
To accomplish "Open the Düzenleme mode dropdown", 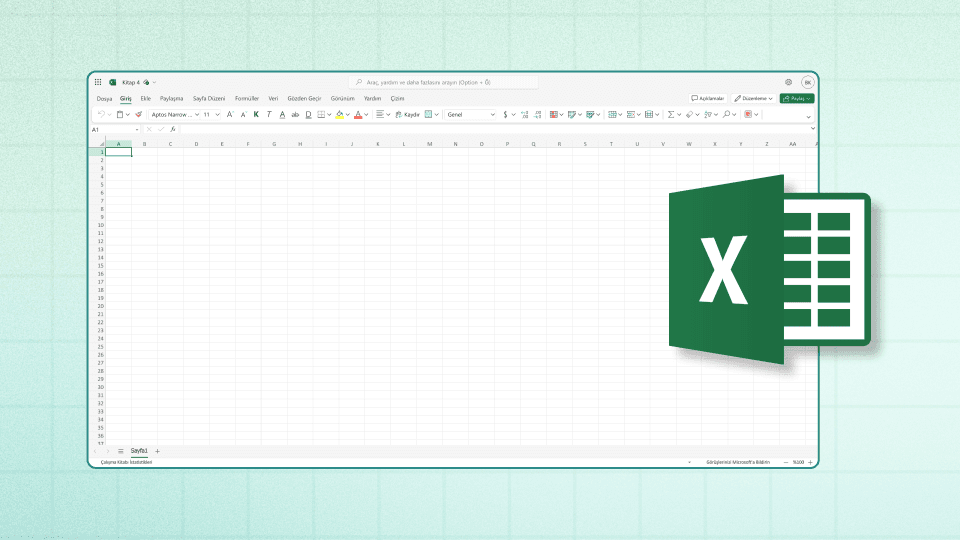I will (x=753, y=99).
